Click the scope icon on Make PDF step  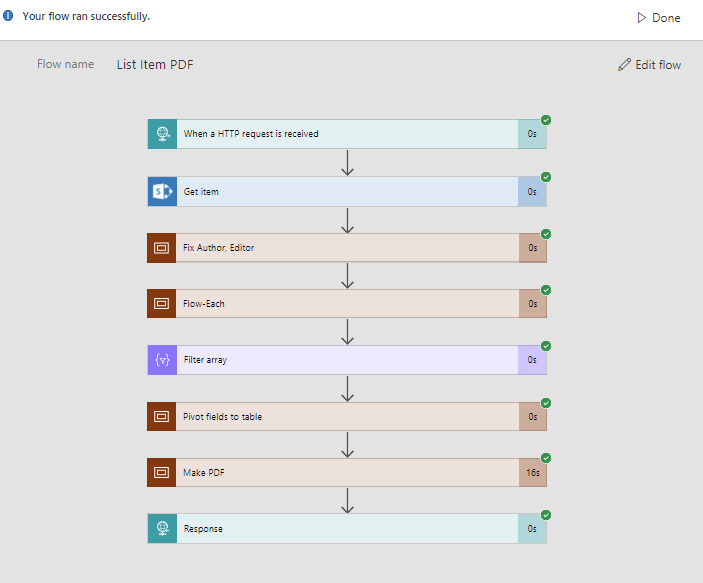(x=162, y=473)
